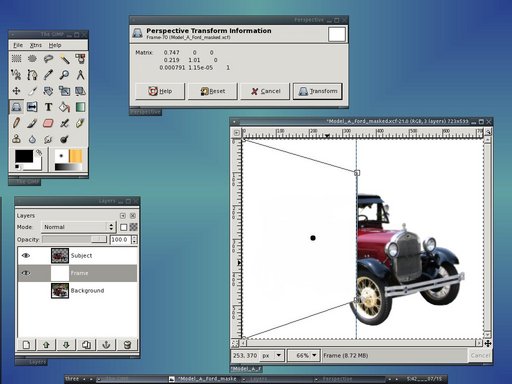Increase opacity with the spinner up arrow

tap(134, 237)
